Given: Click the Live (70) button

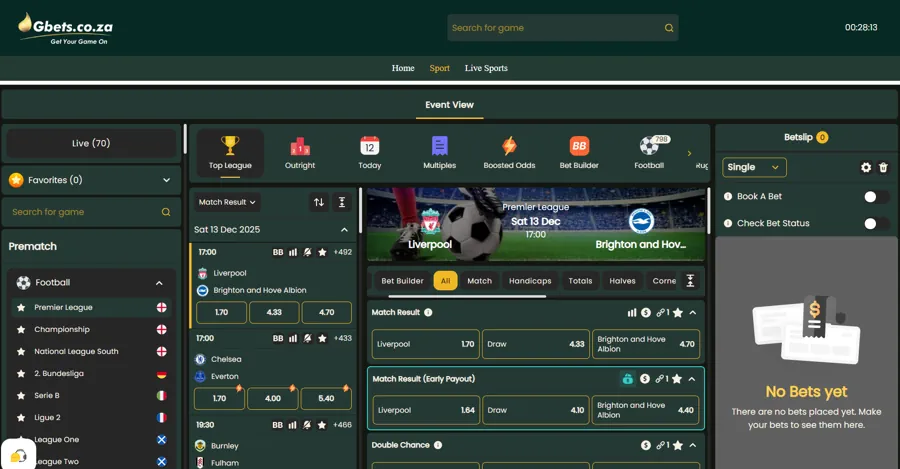Looking at the screenshot, I should point(91,143).
